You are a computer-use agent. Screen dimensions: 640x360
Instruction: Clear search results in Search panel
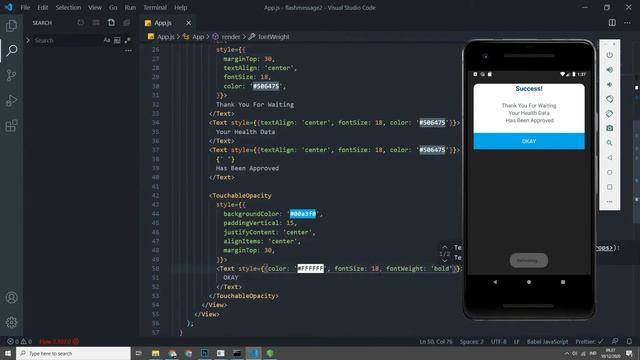[x=96, y=23]
